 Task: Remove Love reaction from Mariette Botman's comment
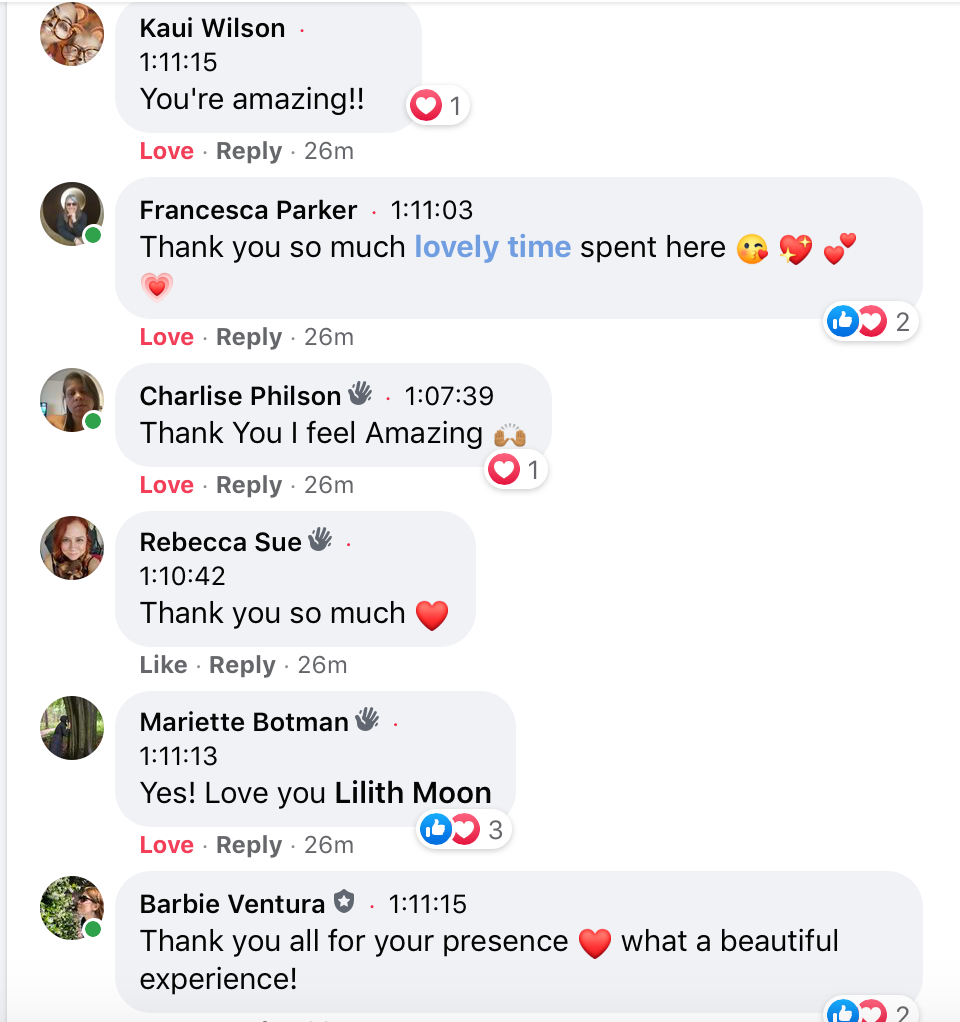(x=166, y=845)
